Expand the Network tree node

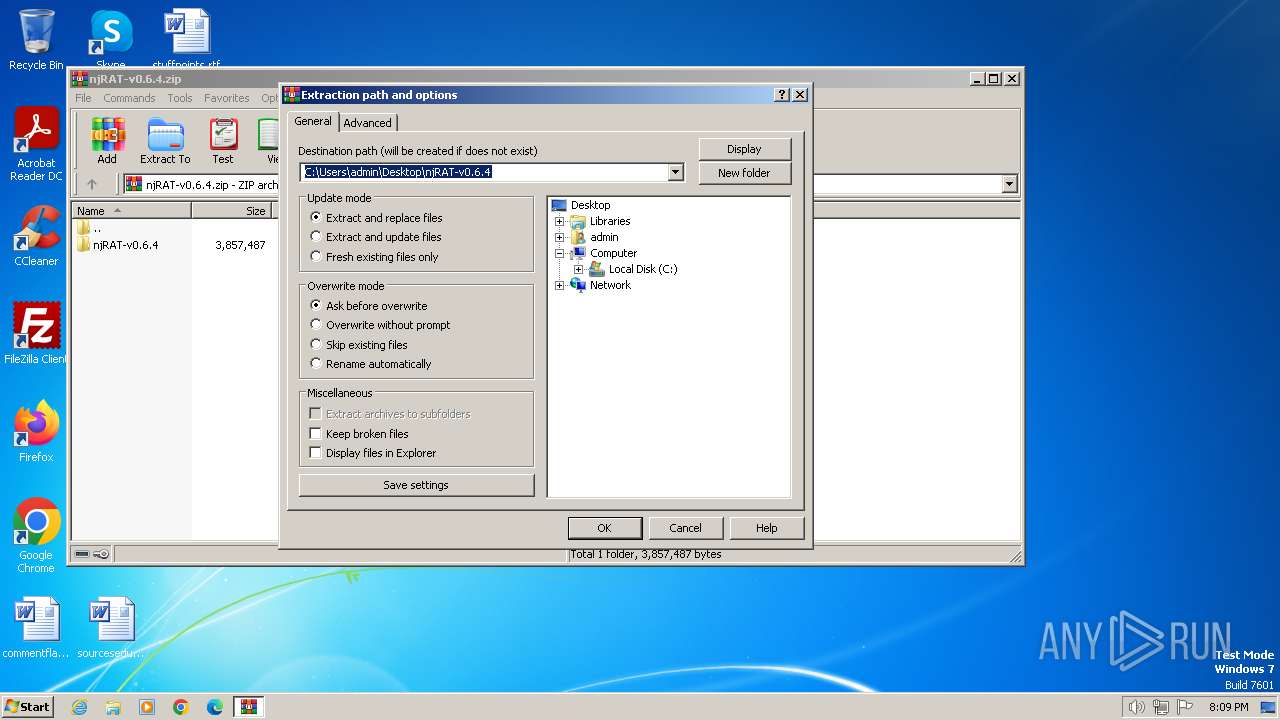click(560, 285)
